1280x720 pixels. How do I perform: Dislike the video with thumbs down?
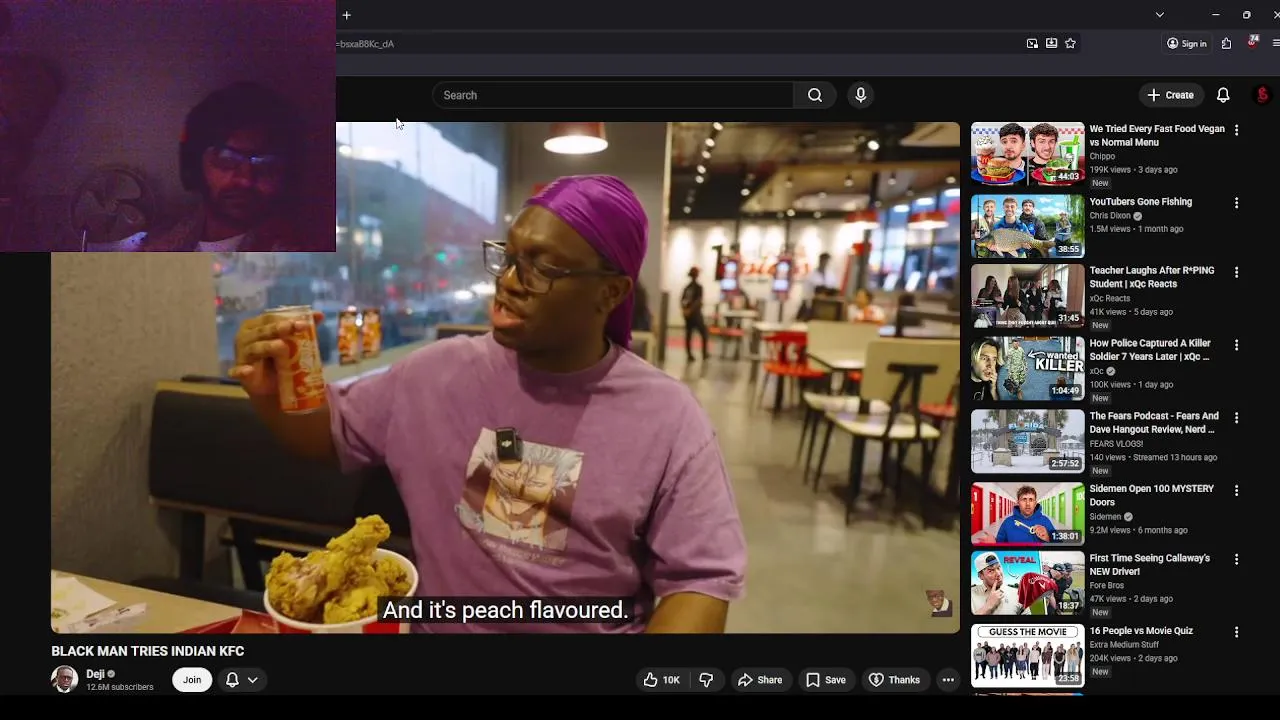pyautogui.click(x=706, y=680)
